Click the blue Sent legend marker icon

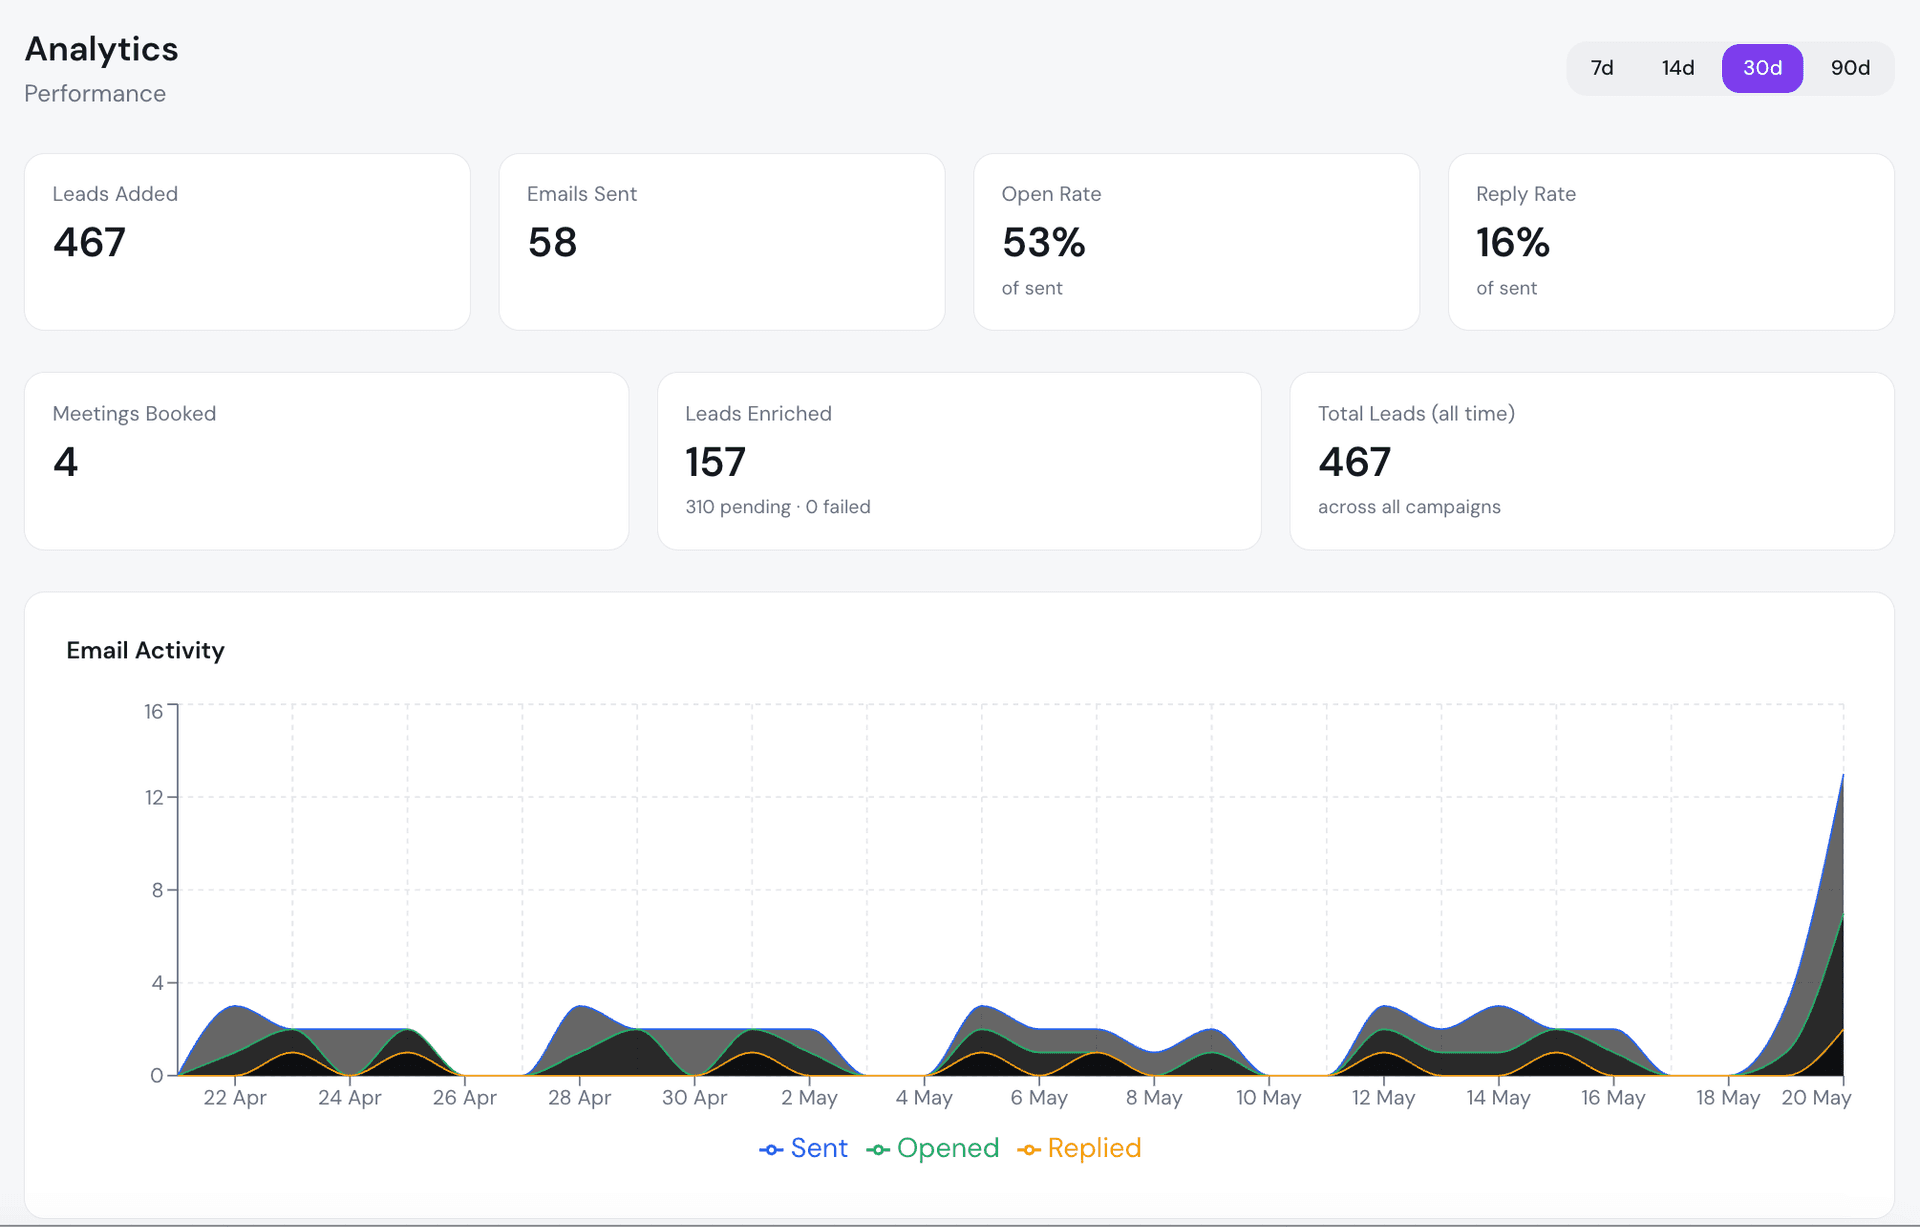pyautogui.click(x=771, y=1150)
